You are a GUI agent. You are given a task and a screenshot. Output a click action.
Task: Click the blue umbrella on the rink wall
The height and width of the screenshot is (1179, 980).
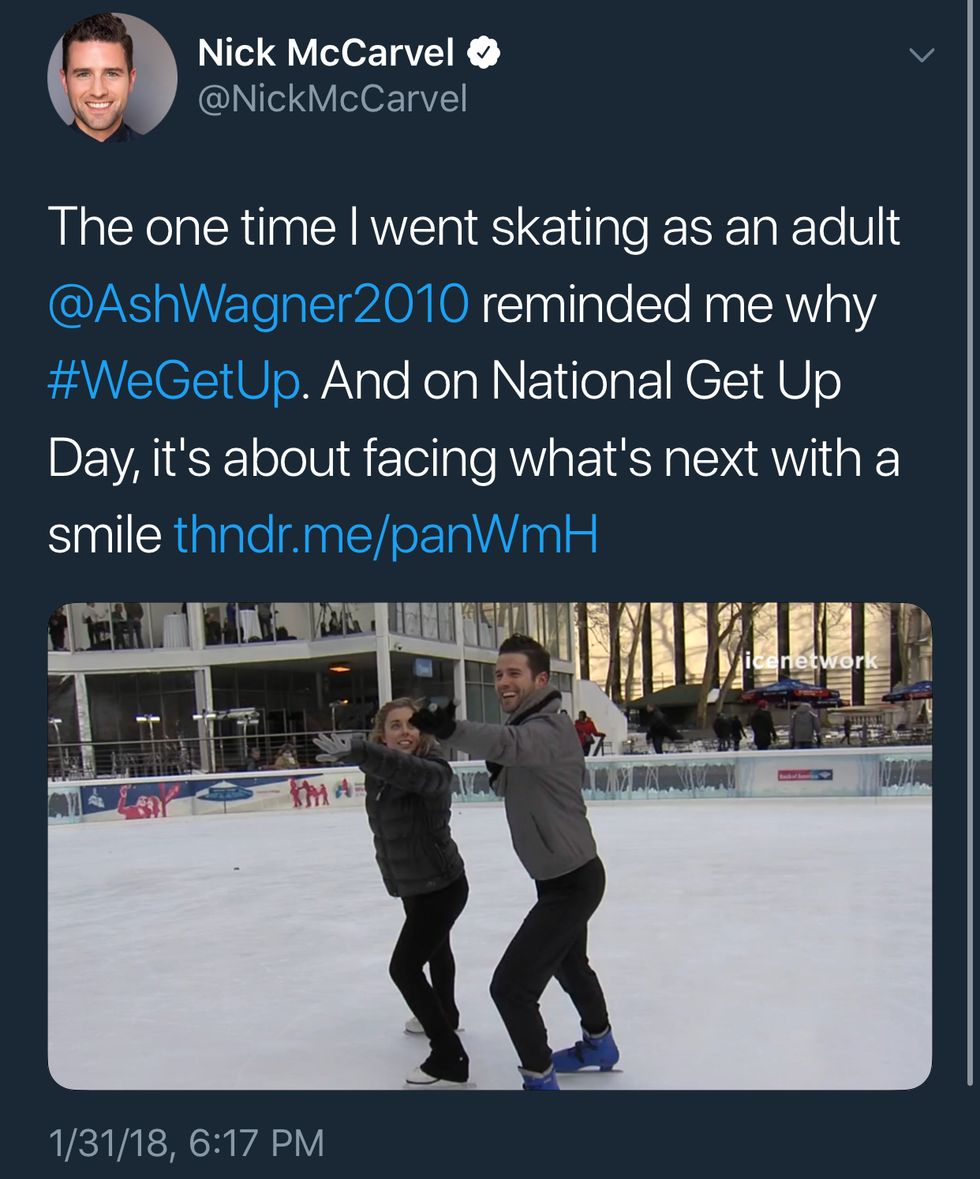tap(226, 792)
